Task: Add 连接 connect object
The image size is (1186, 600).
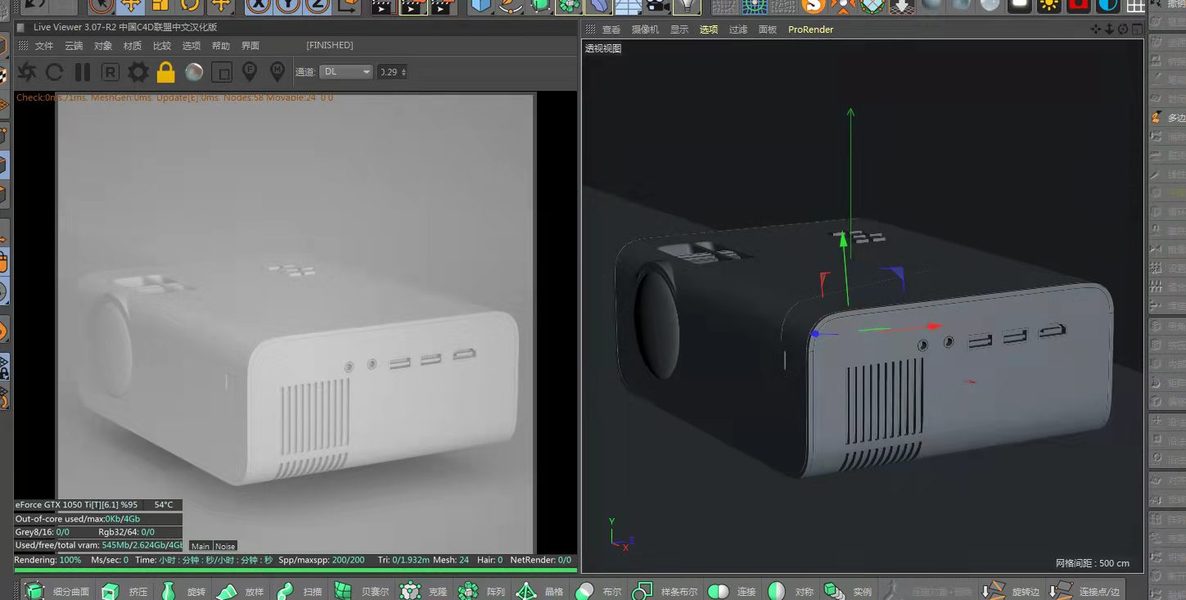Action: [731, 591]
